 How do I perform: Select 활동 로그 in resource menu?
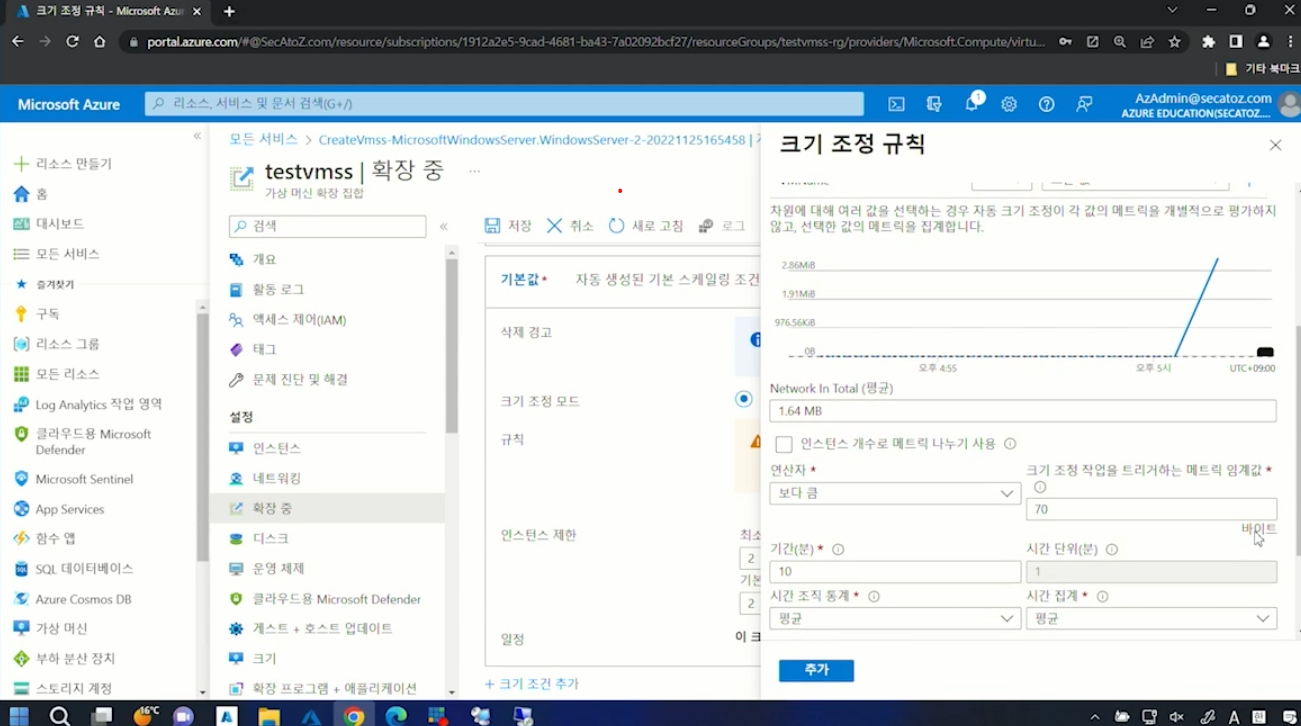278,289
